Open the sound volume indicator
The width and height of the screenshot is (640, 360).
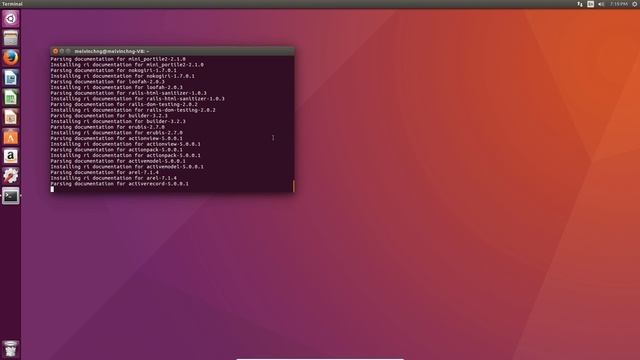pyautogui.click(x=601, y=4)
